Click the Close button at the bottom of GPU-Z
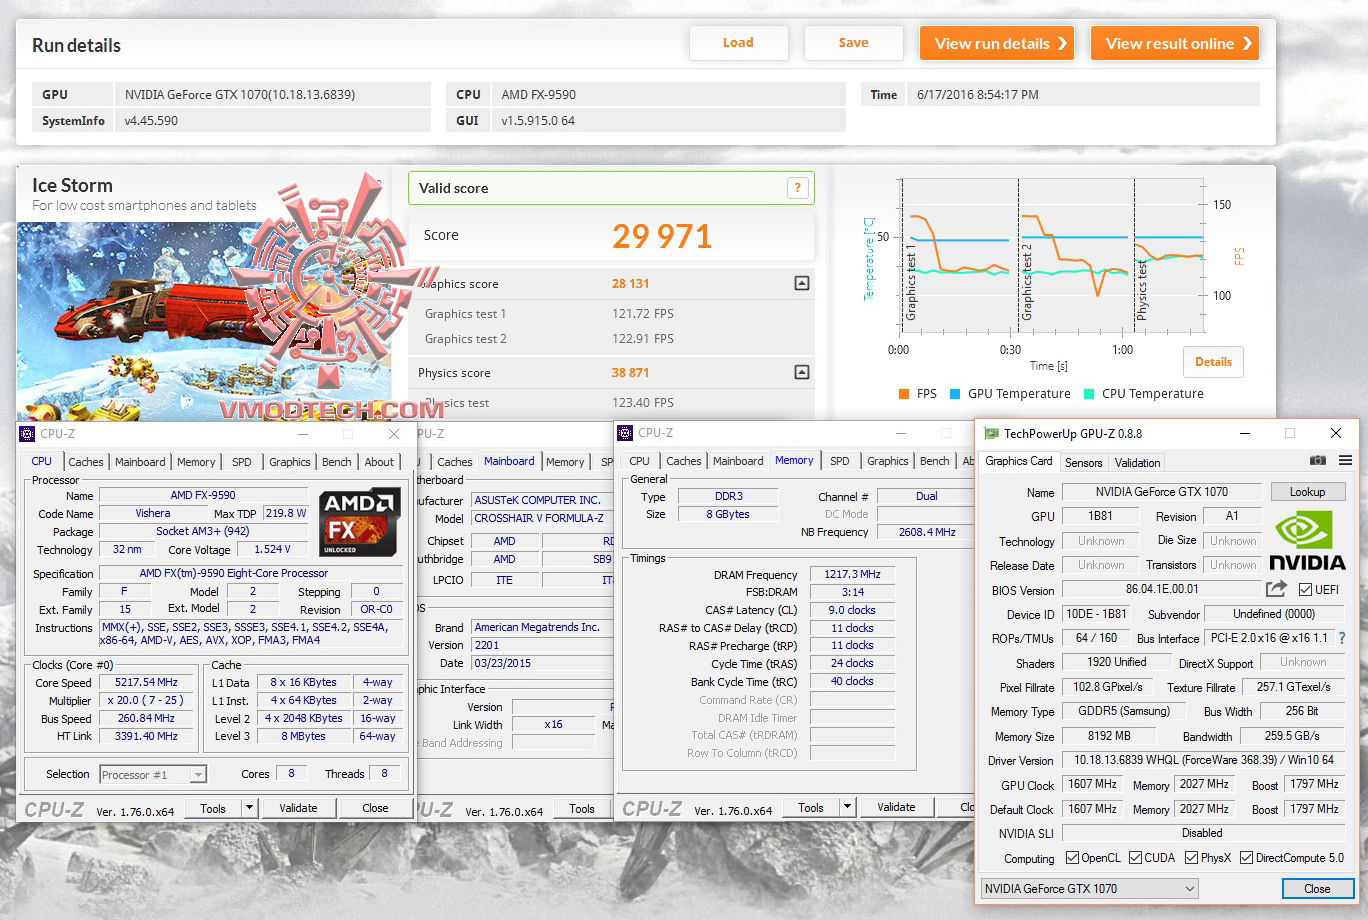Image resolution: width=1368 pixels, height=920 pixels. coord(1317,888)
